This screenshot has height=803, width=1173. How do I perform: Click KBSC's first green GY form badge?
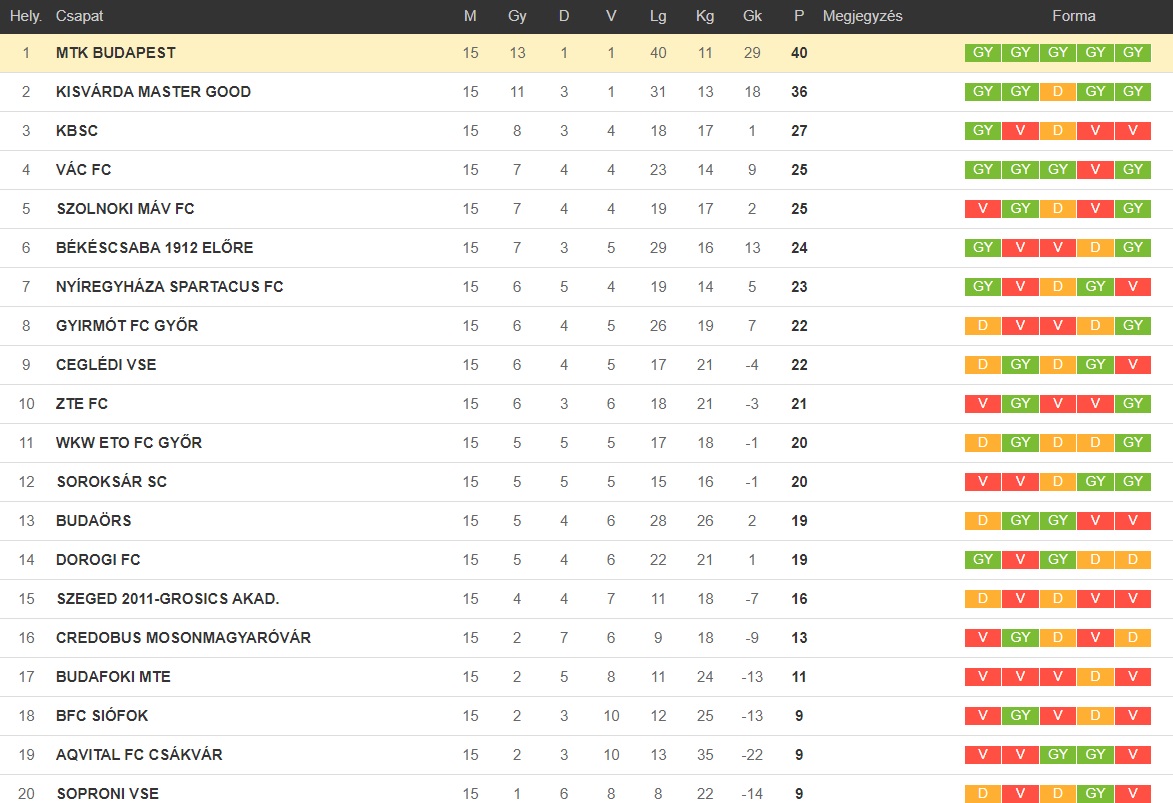(x=983, y=130)
